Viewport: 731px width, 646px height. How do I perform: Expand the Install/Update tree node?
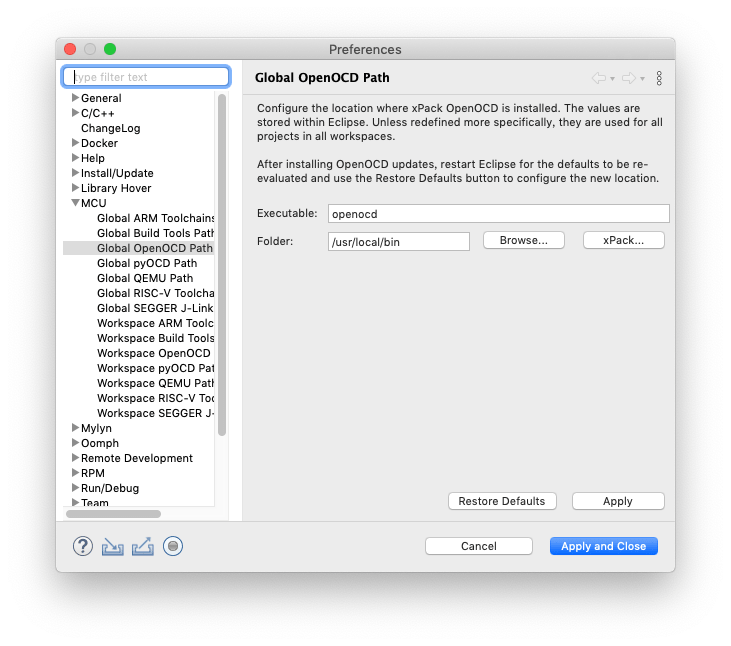point(75,172)
